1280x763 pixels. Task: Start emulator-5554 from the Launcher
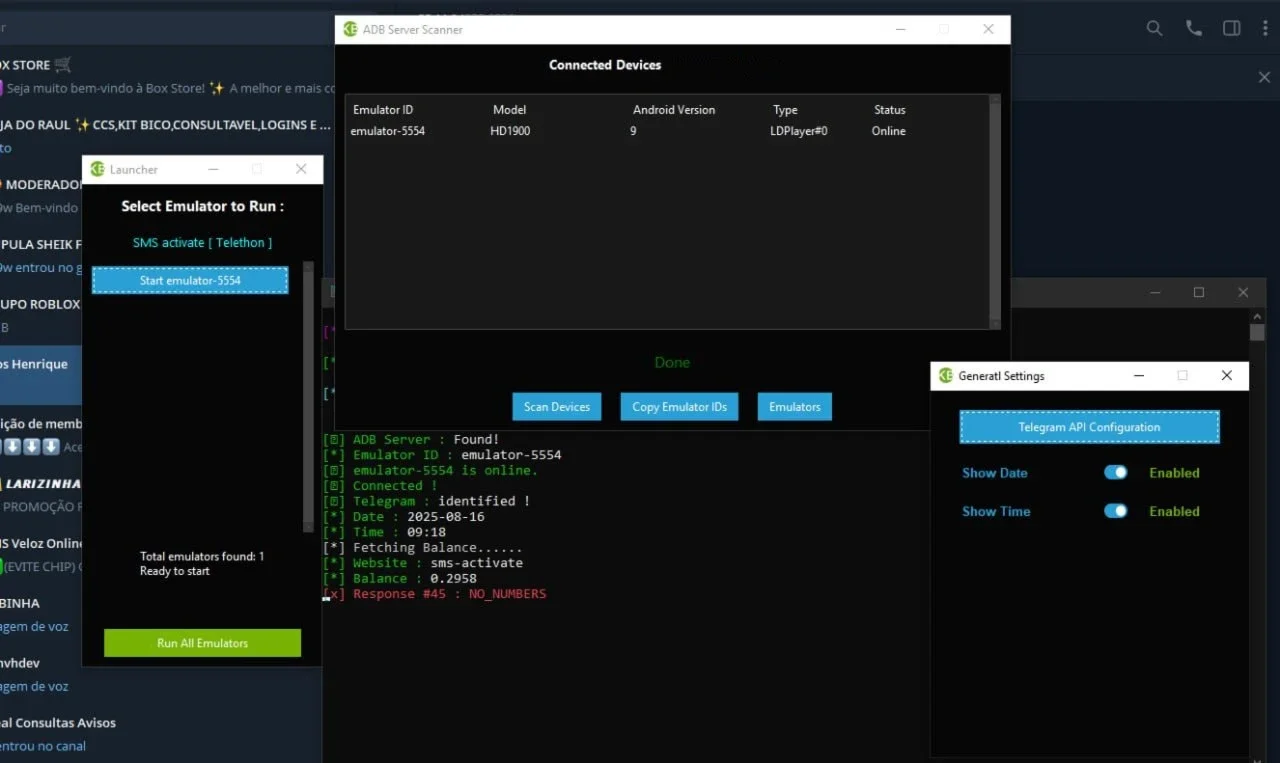(190, 281)
